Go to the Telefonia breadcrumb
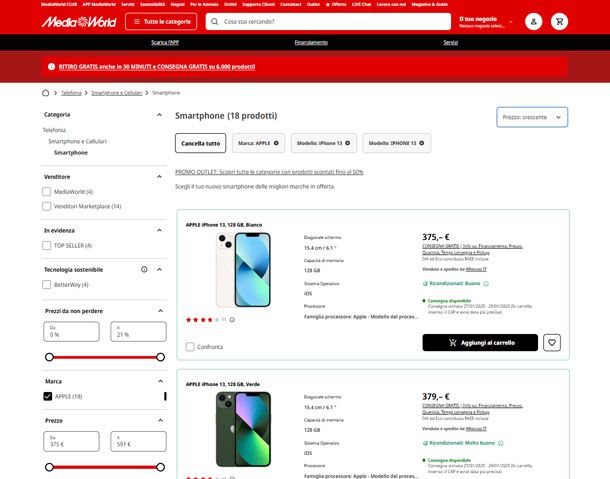The height and width of the screenshot is (479, 610). point(71,93)
